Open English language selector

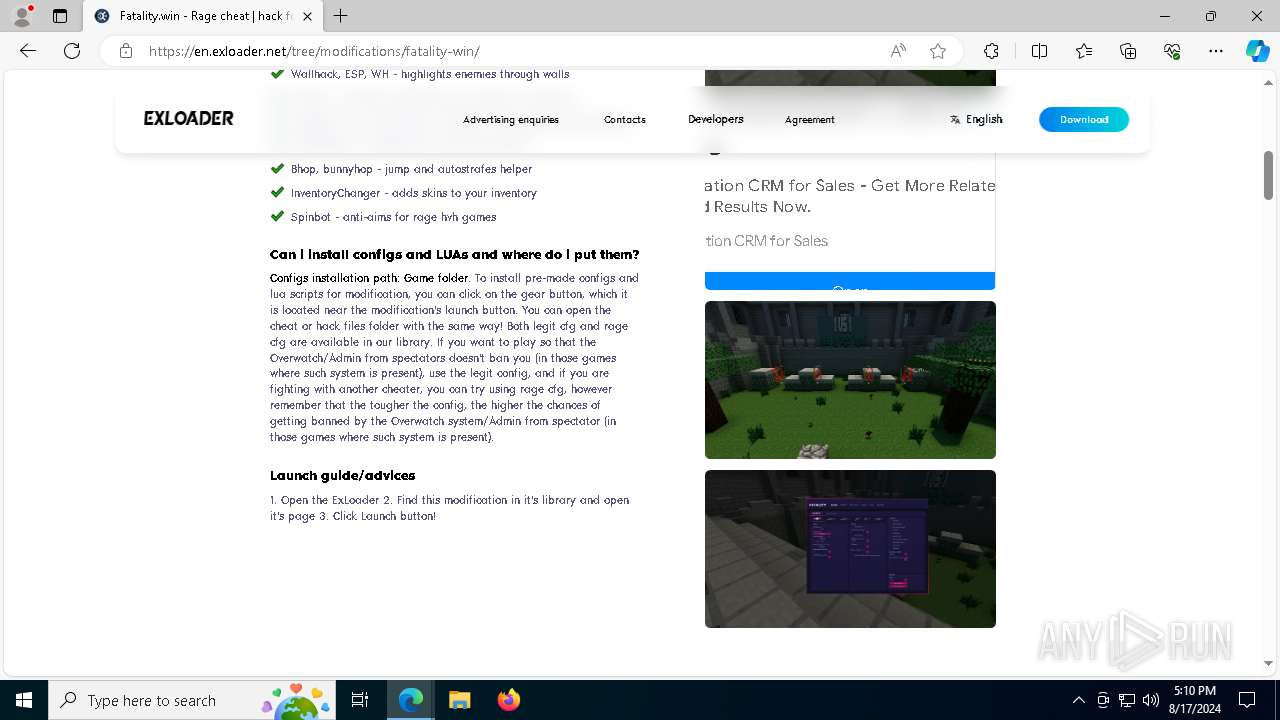tap(976, 119)
